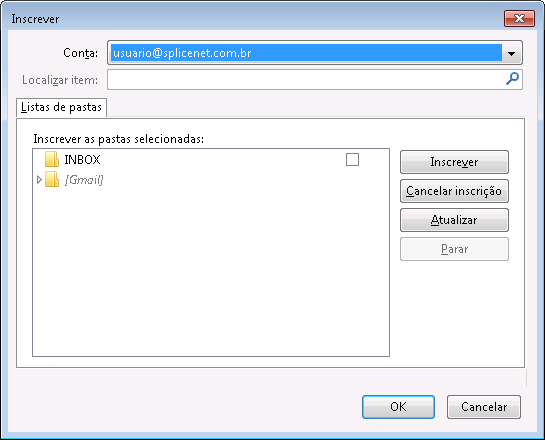
Task: Click Cancelar inscrição button
Action: point(454,191)
